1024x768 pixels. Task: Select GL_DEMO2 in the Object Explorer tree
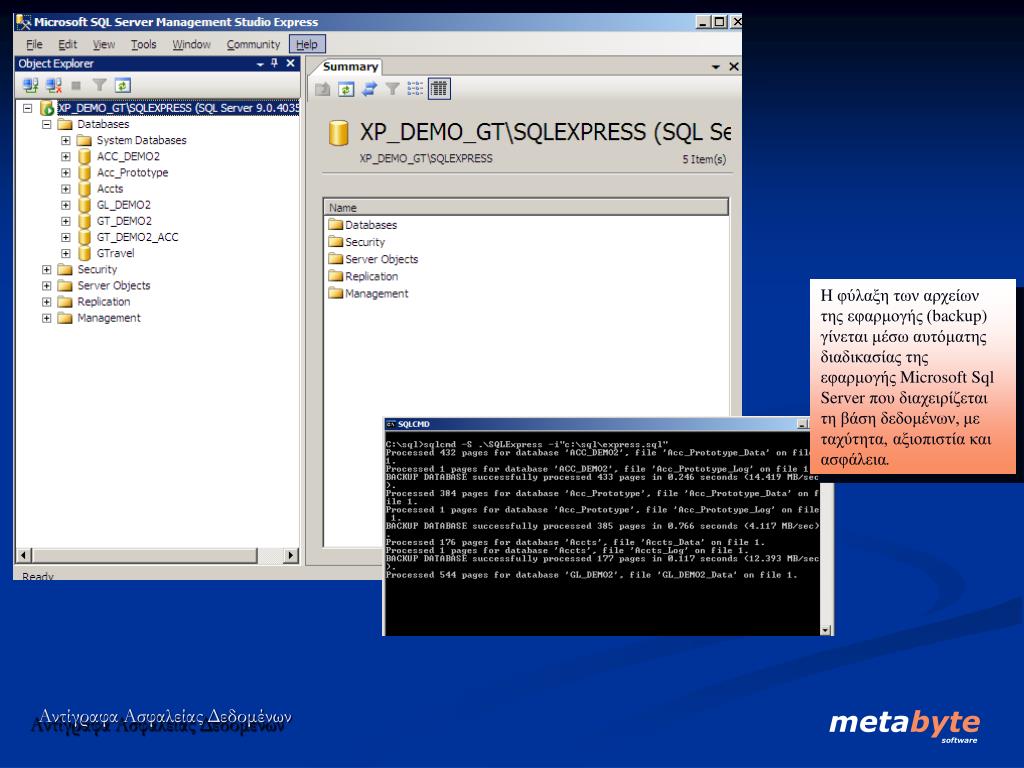[x=123, y=205]
